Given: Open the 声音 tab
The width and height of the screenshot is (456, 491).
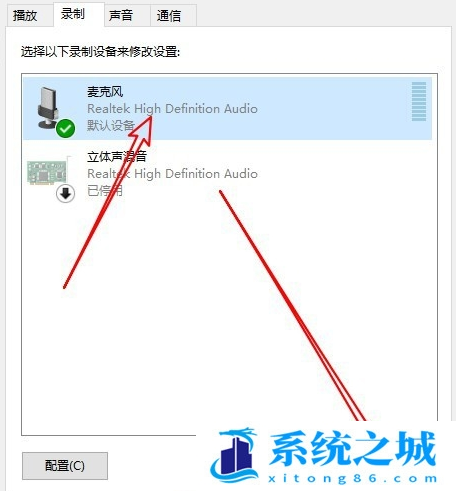Looking at the screenshot, I should coord(121,15).
